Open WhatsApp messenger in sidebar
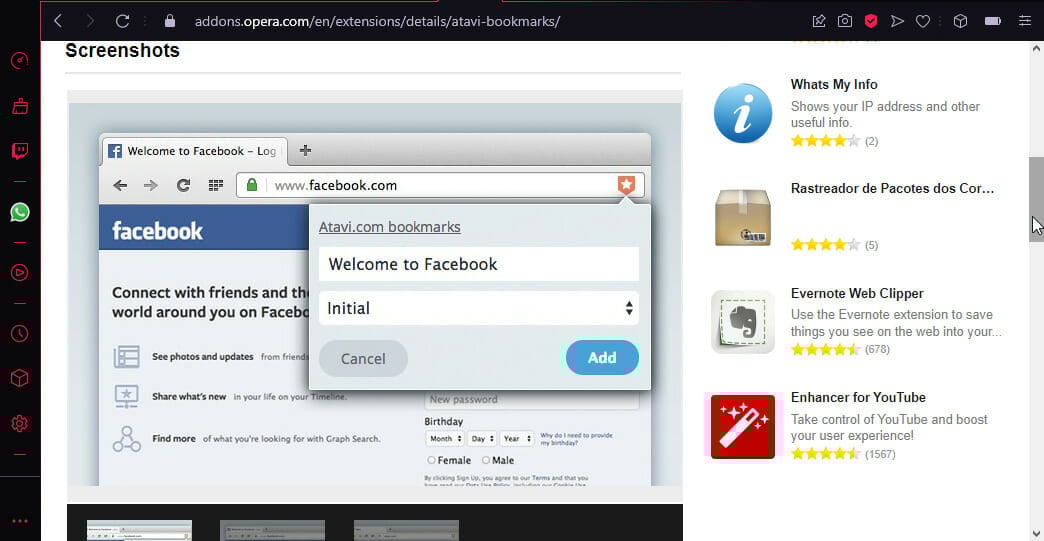The height and width of the screenshot is (541, 1044). coord(20,212)
